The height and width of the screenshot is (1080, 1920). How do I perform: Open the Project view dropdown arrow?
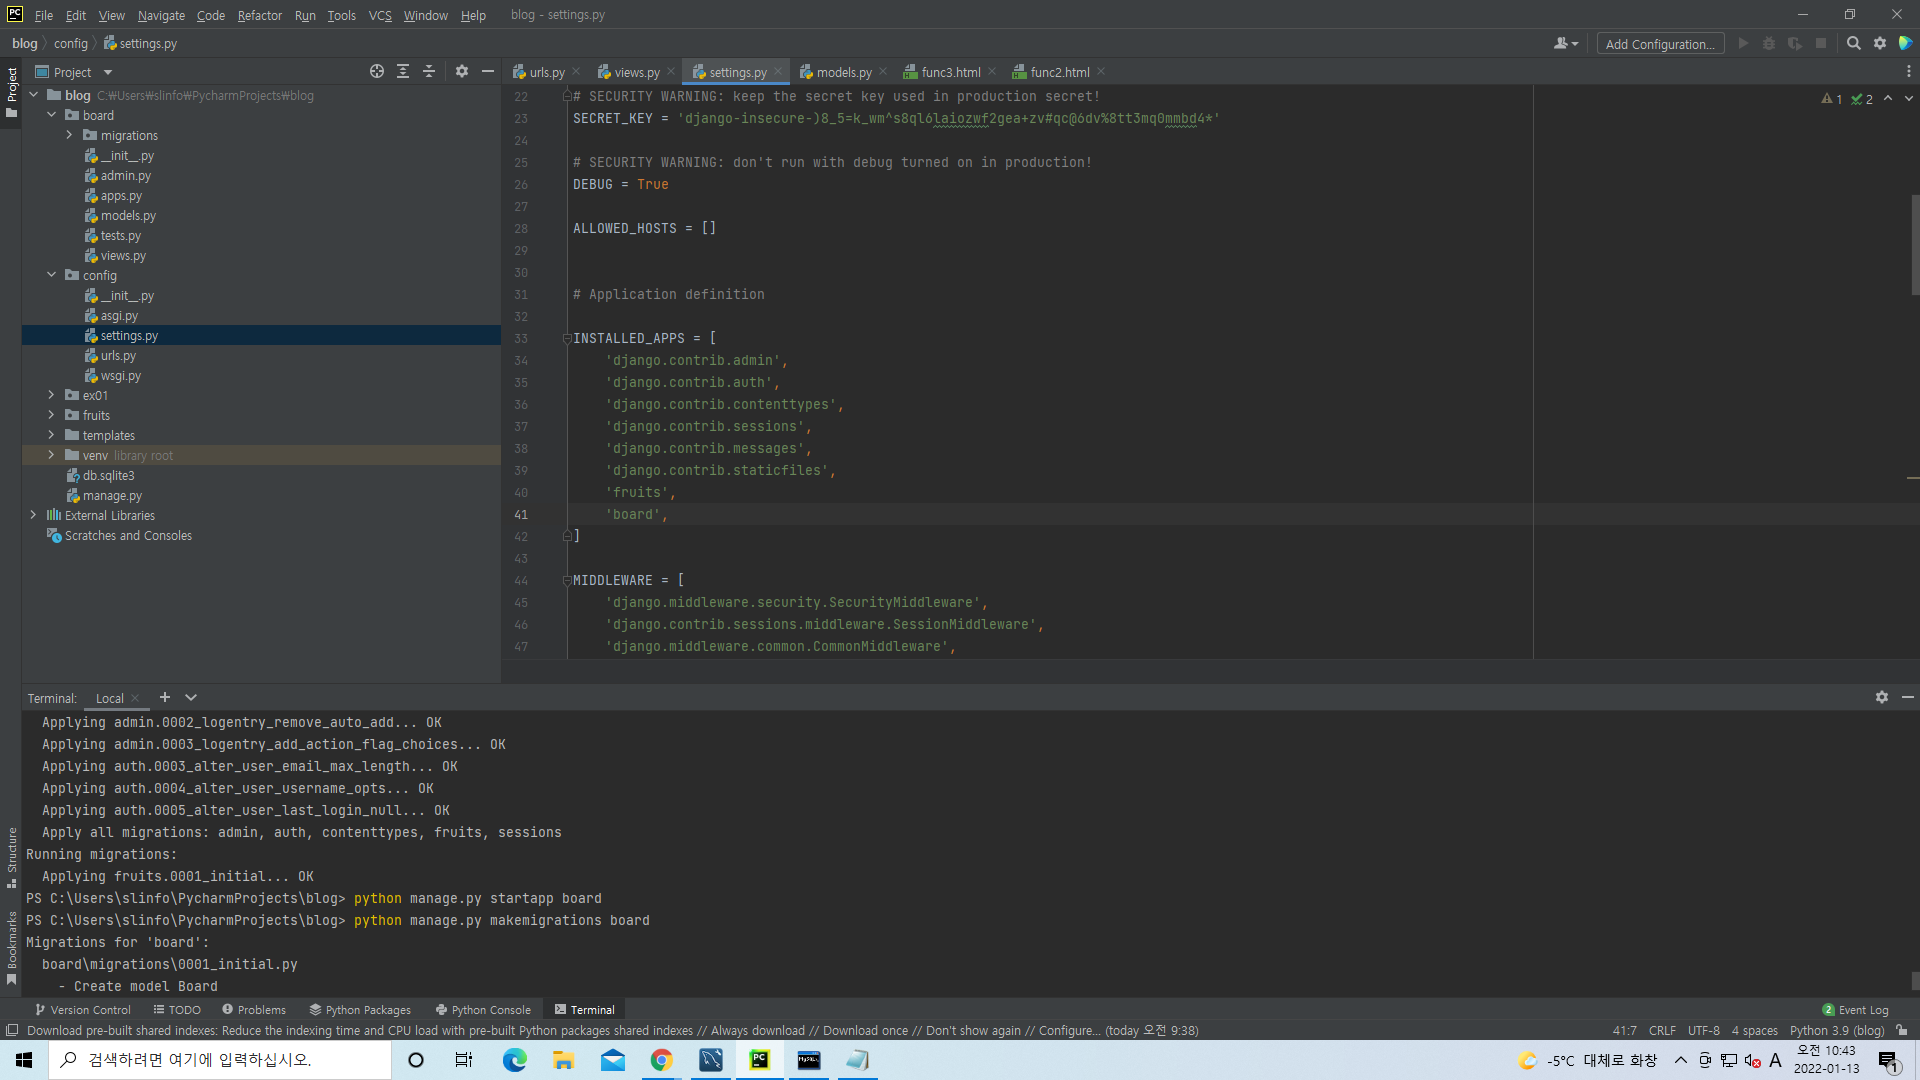108,72
